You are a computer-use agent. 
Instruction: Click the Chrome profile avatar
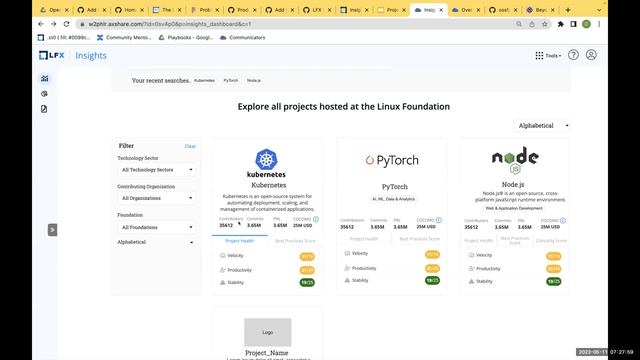point(586,24)
